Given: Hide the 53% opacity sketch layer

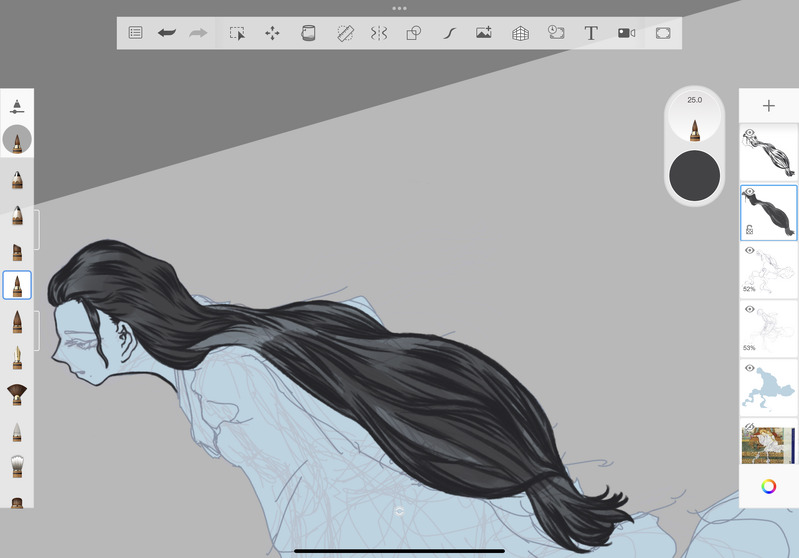Looking at the screenshot, I should coord(749,309).
